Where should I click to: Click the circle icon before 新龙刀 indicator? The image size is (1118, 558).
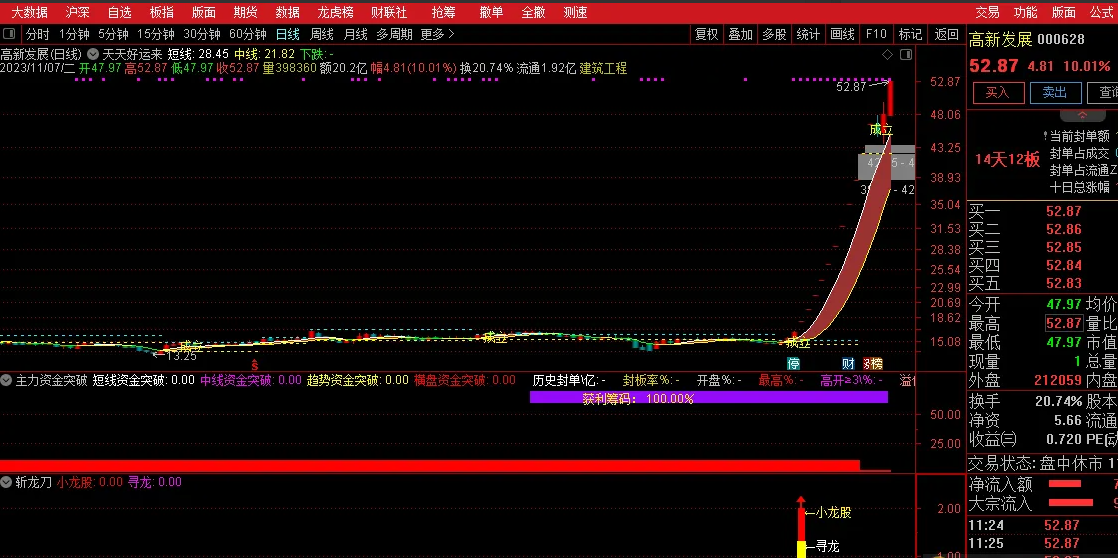point(6,482)
